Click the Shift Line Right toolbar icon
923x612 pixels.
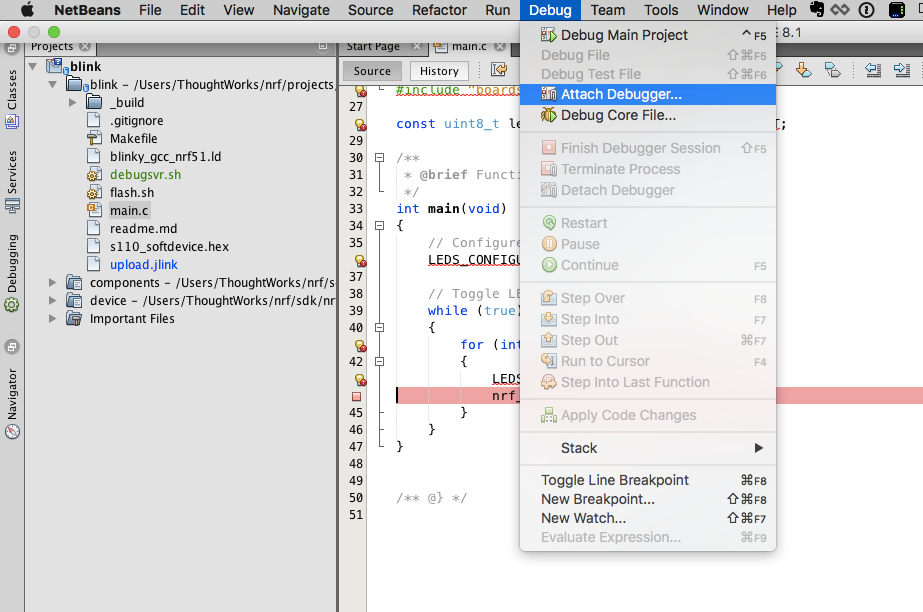902,70
